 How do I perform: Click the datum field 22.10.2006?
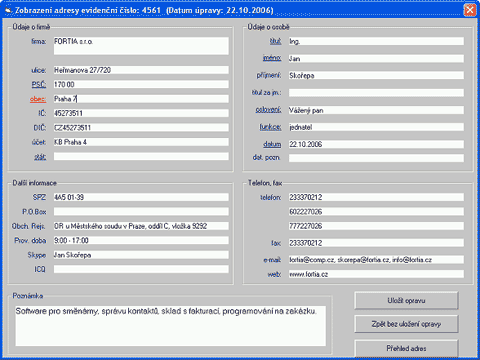(x=376, y=144)
